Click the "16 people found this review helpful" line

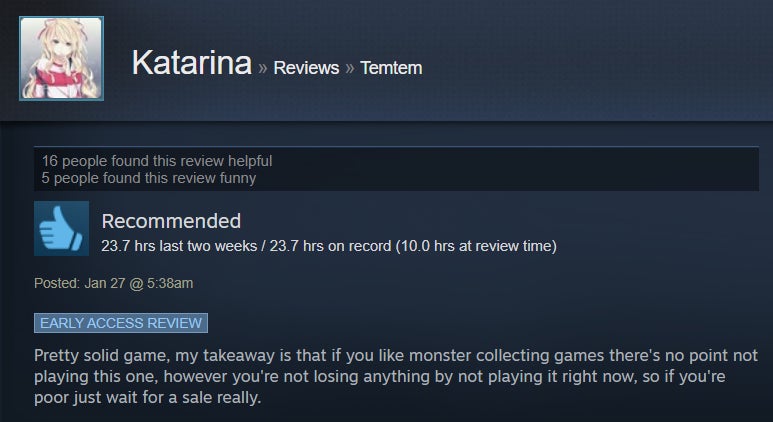click(x=157, y=161)
